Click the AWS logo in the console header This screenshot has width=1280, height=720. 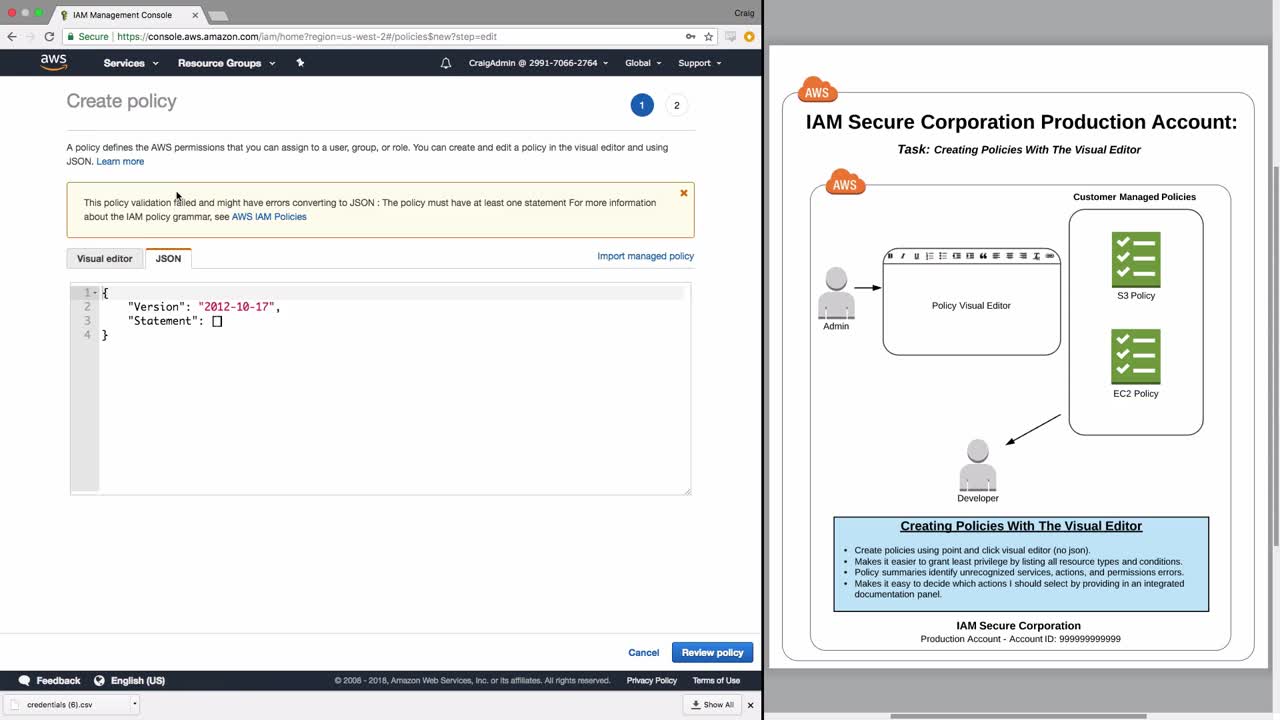coord(54,62)
